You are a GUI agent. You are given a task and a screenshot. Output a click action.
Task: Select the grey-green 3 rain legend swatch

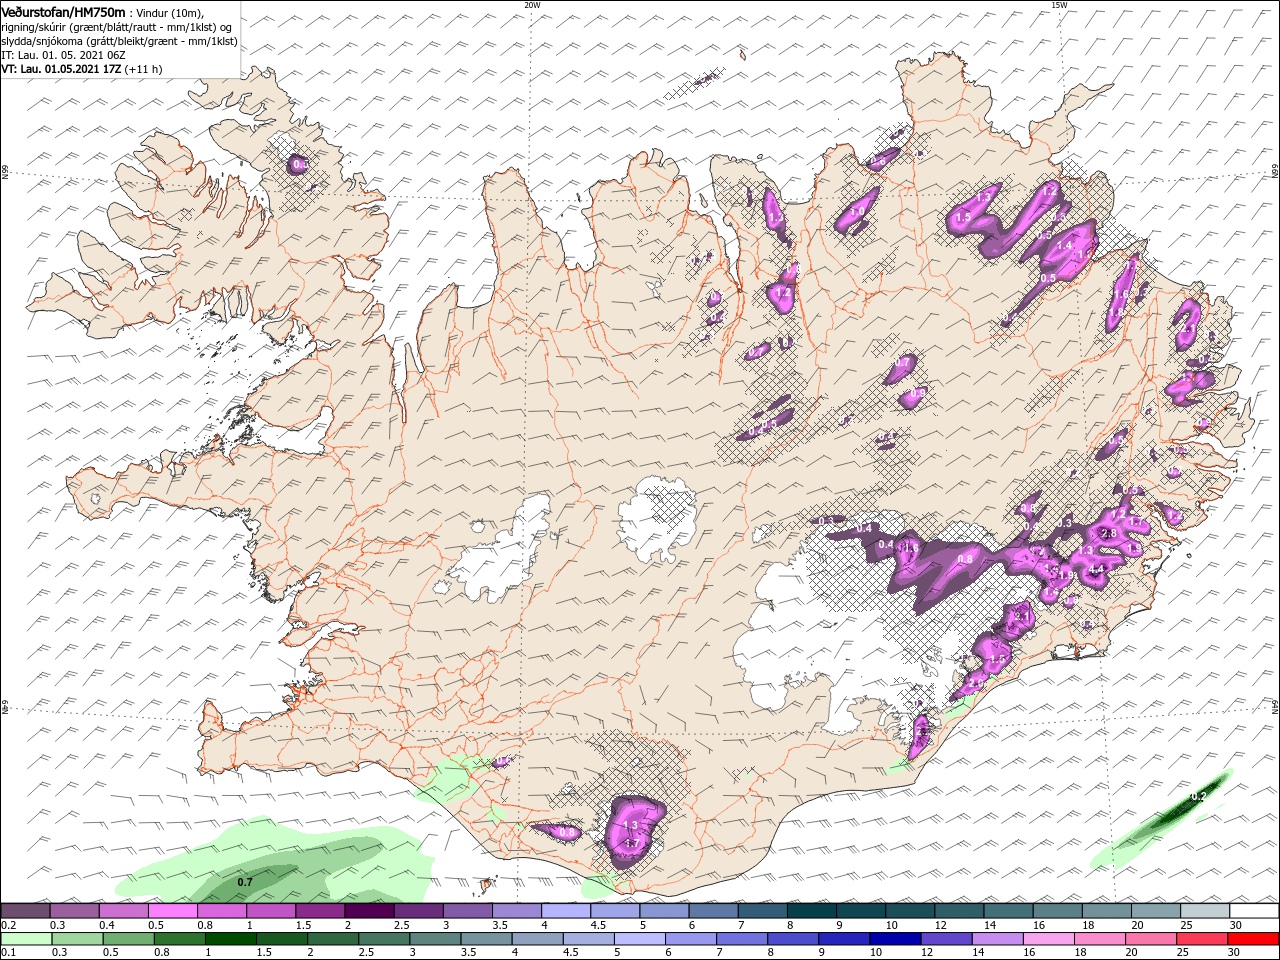435,939
